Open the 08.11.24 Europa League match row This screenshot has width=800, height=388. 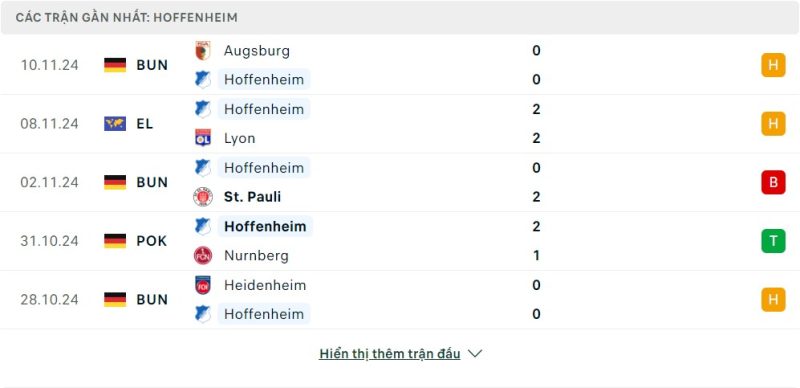tap(400, 124)
